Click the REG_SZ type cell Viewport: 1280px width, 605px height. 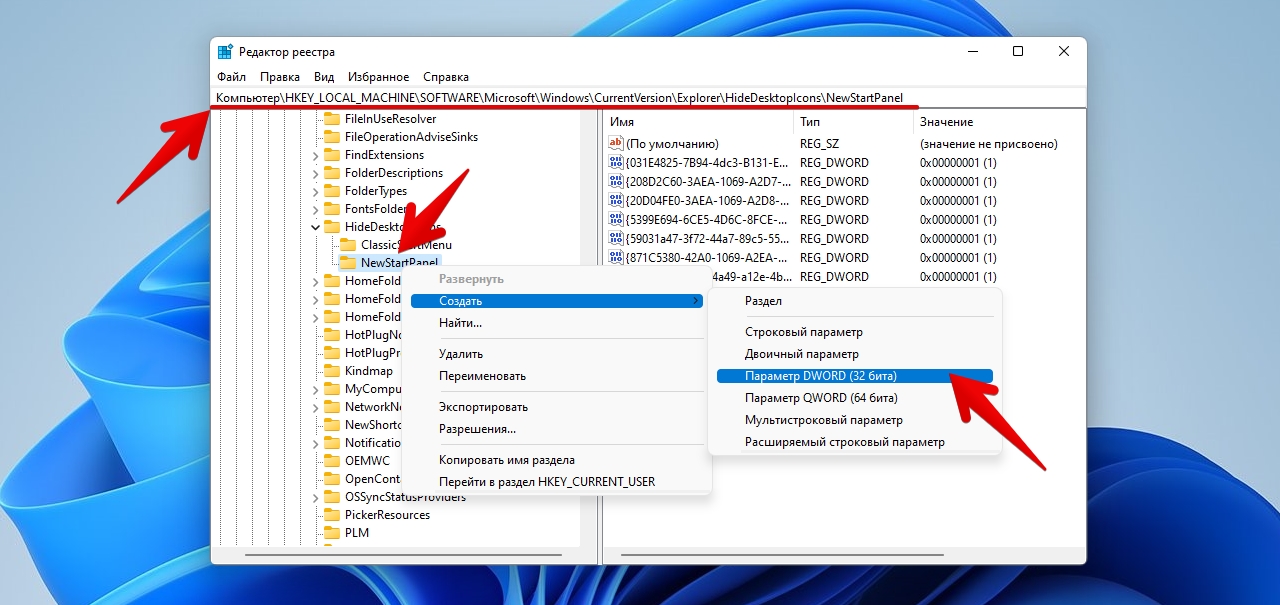coord(820,144)
